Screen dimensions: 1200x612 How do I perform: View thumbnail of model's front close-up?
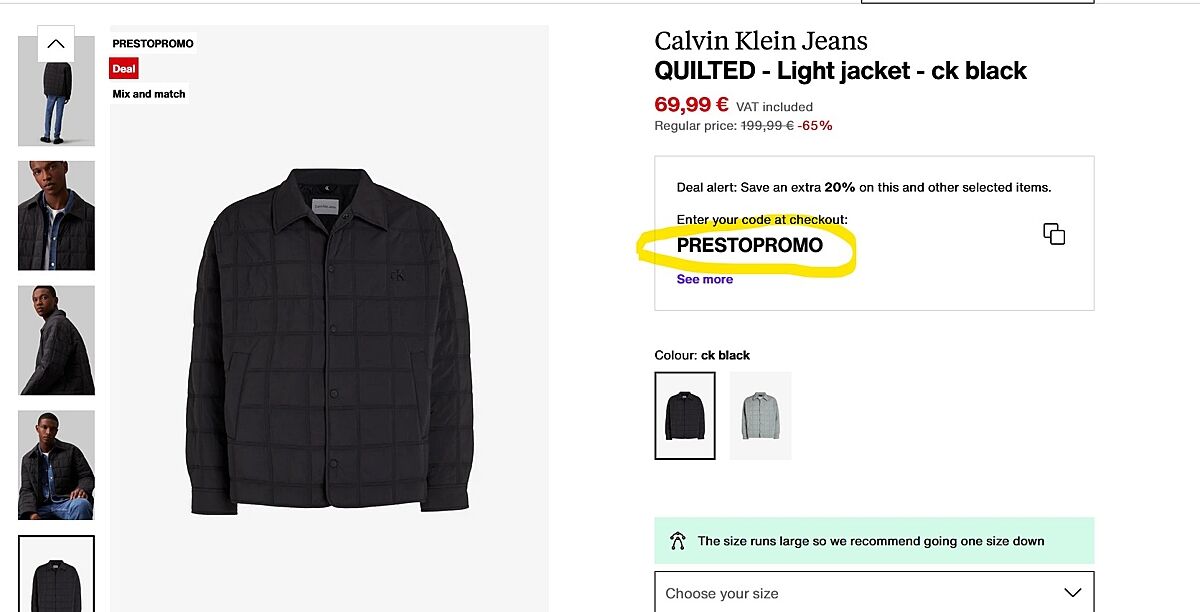[56, 215]
